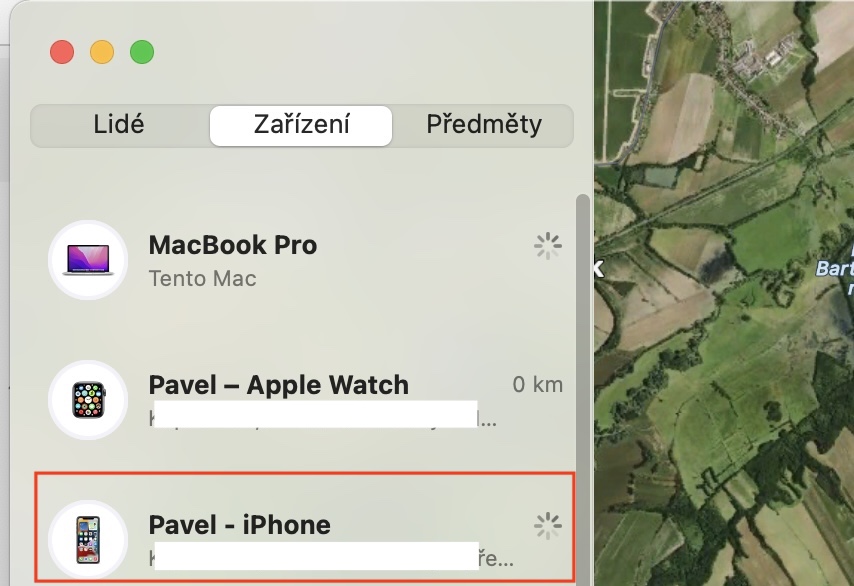Open the MacBook Pro list item

point(305,260)
